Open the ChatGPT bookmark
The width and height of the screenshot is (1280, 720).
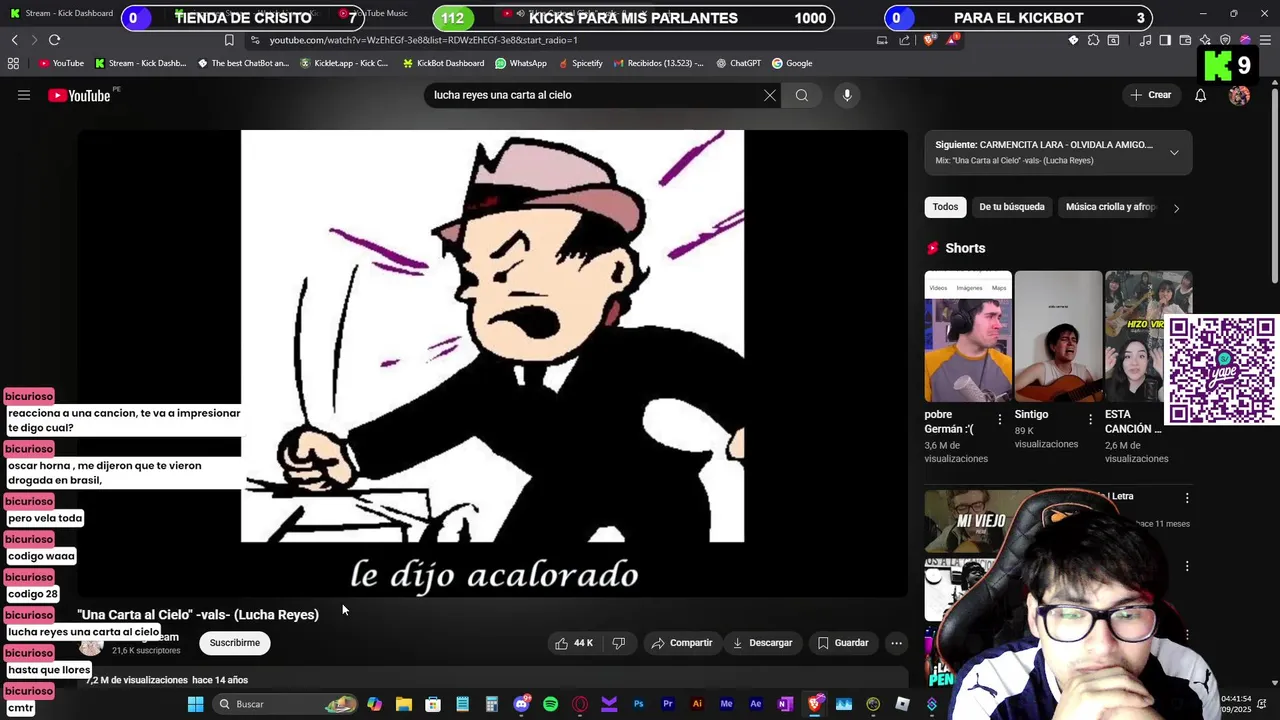(x=739, y=63)
